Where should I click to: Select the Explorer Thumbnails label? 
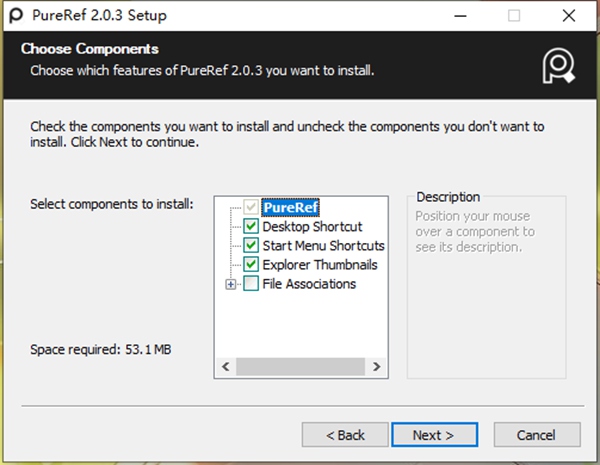tap(320, 265)
